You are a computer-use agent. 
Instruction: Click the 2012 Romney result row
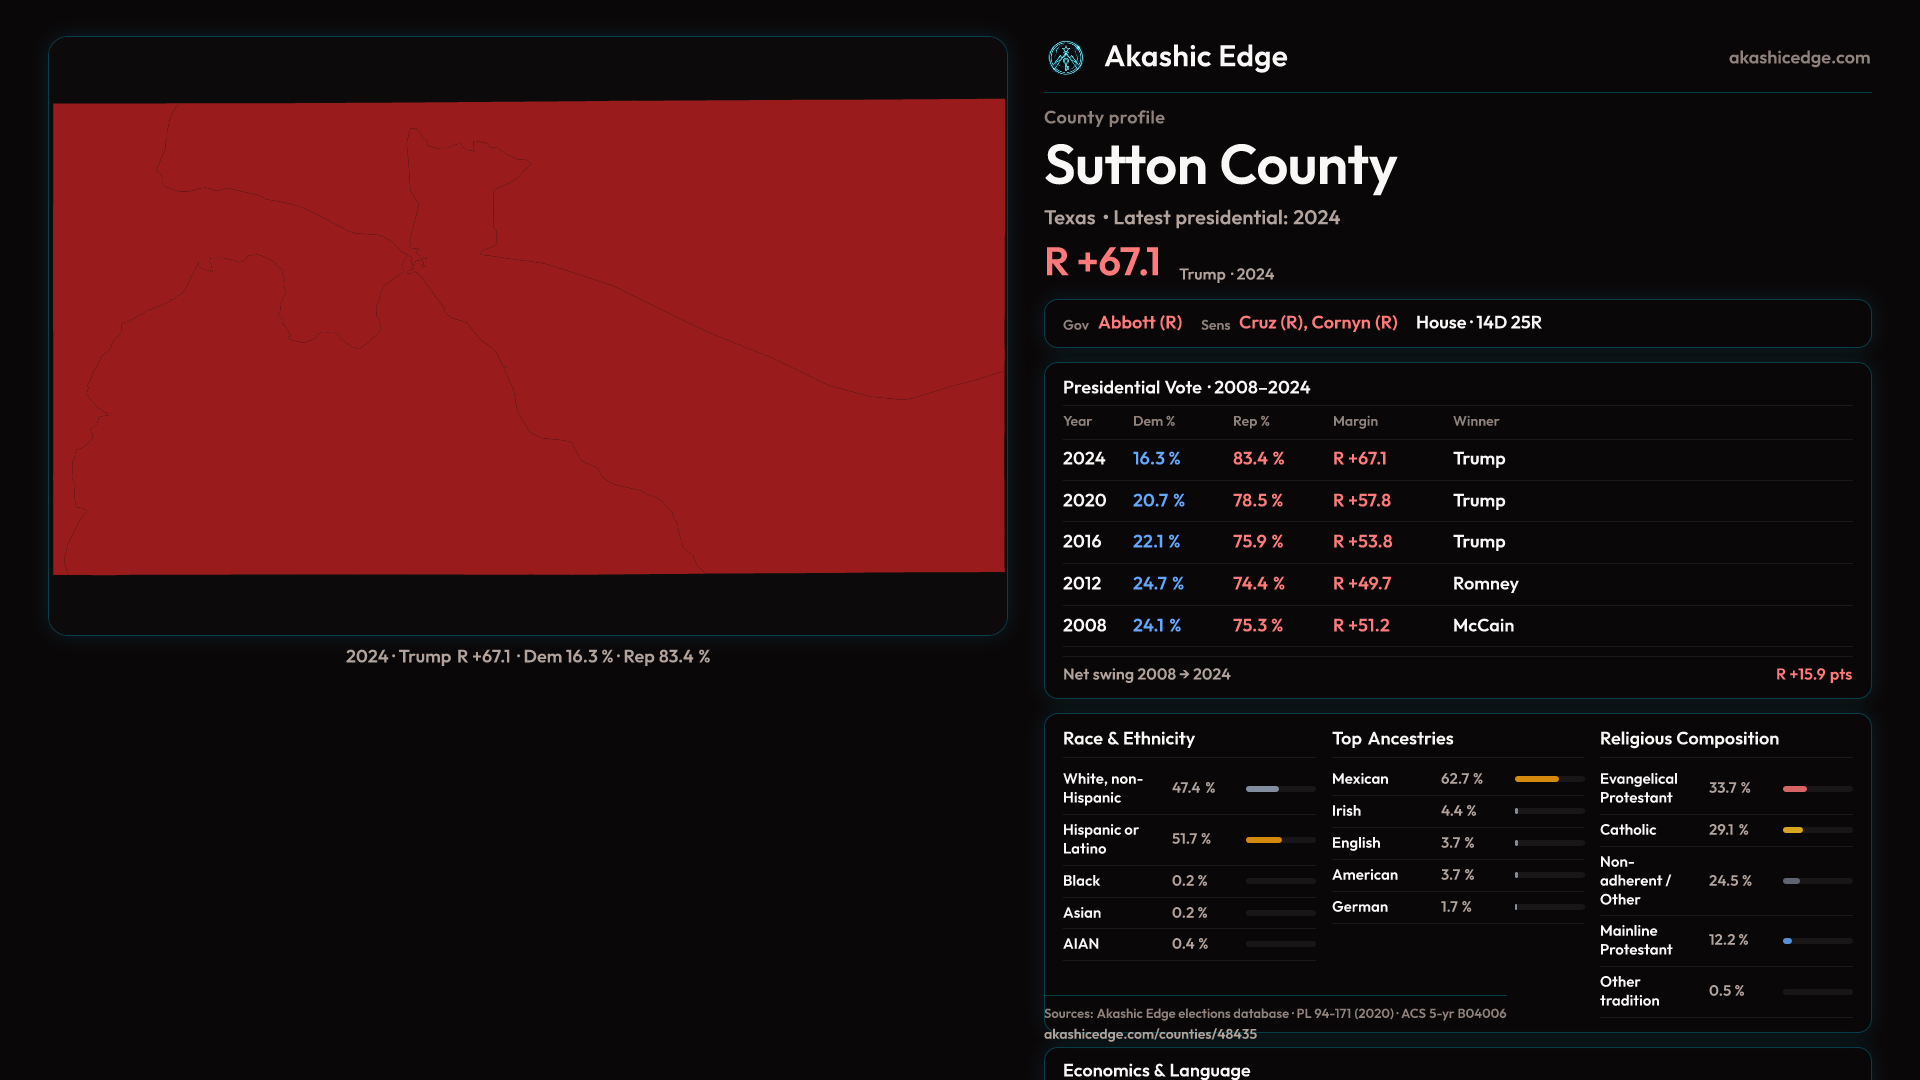1456,584
